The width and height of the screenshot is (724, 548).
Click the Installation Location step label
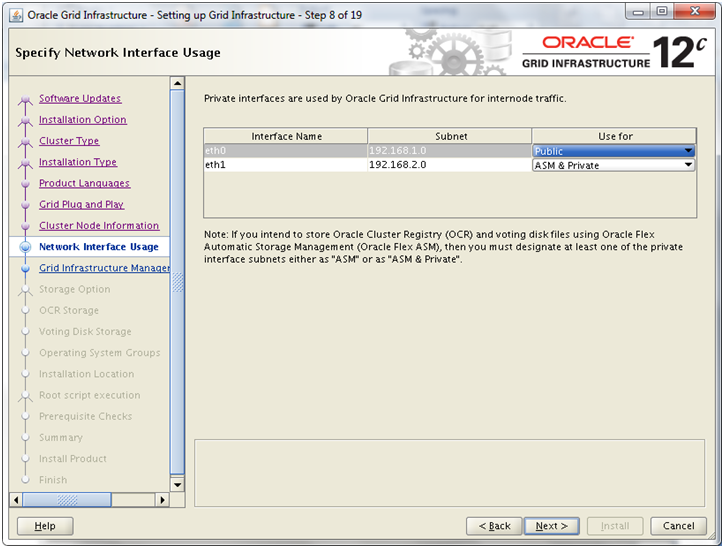click(87, 374)
